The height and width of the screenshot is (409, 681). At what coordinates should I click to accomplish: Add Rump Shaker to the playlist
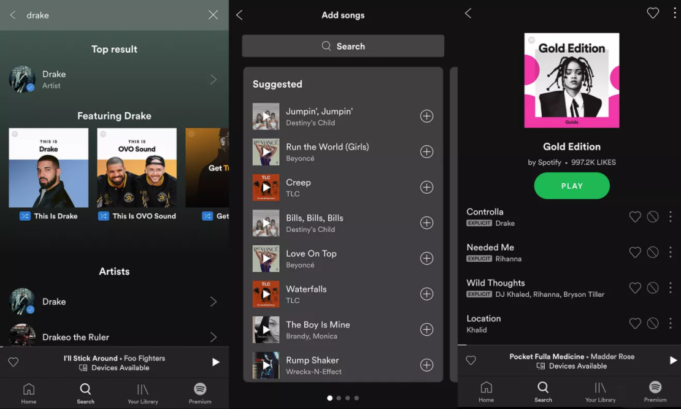coord(426,365)
